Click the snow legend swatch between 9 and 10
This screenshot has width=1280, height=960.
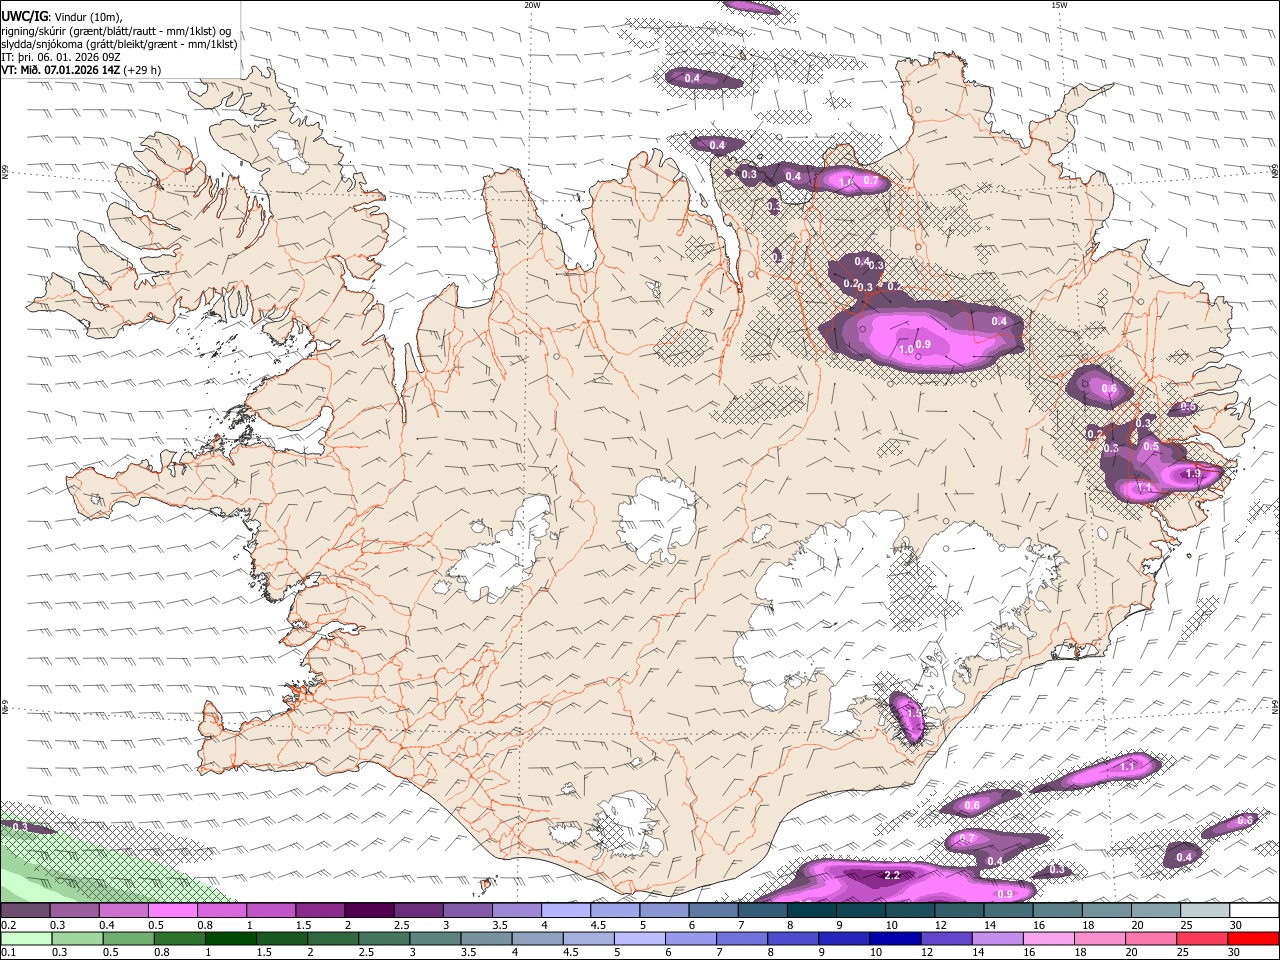(x=861, y=910)
